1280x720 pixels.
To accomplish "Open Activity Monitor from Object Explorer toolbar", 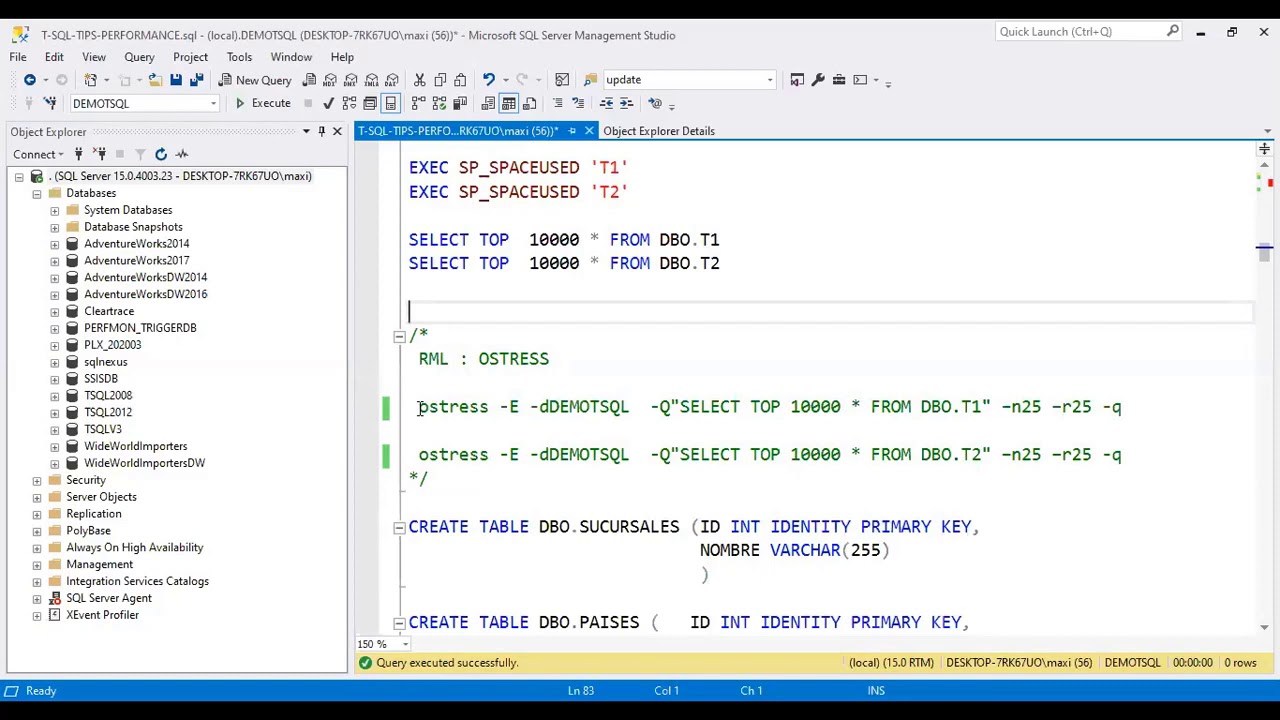I will (x=182, y=154).
